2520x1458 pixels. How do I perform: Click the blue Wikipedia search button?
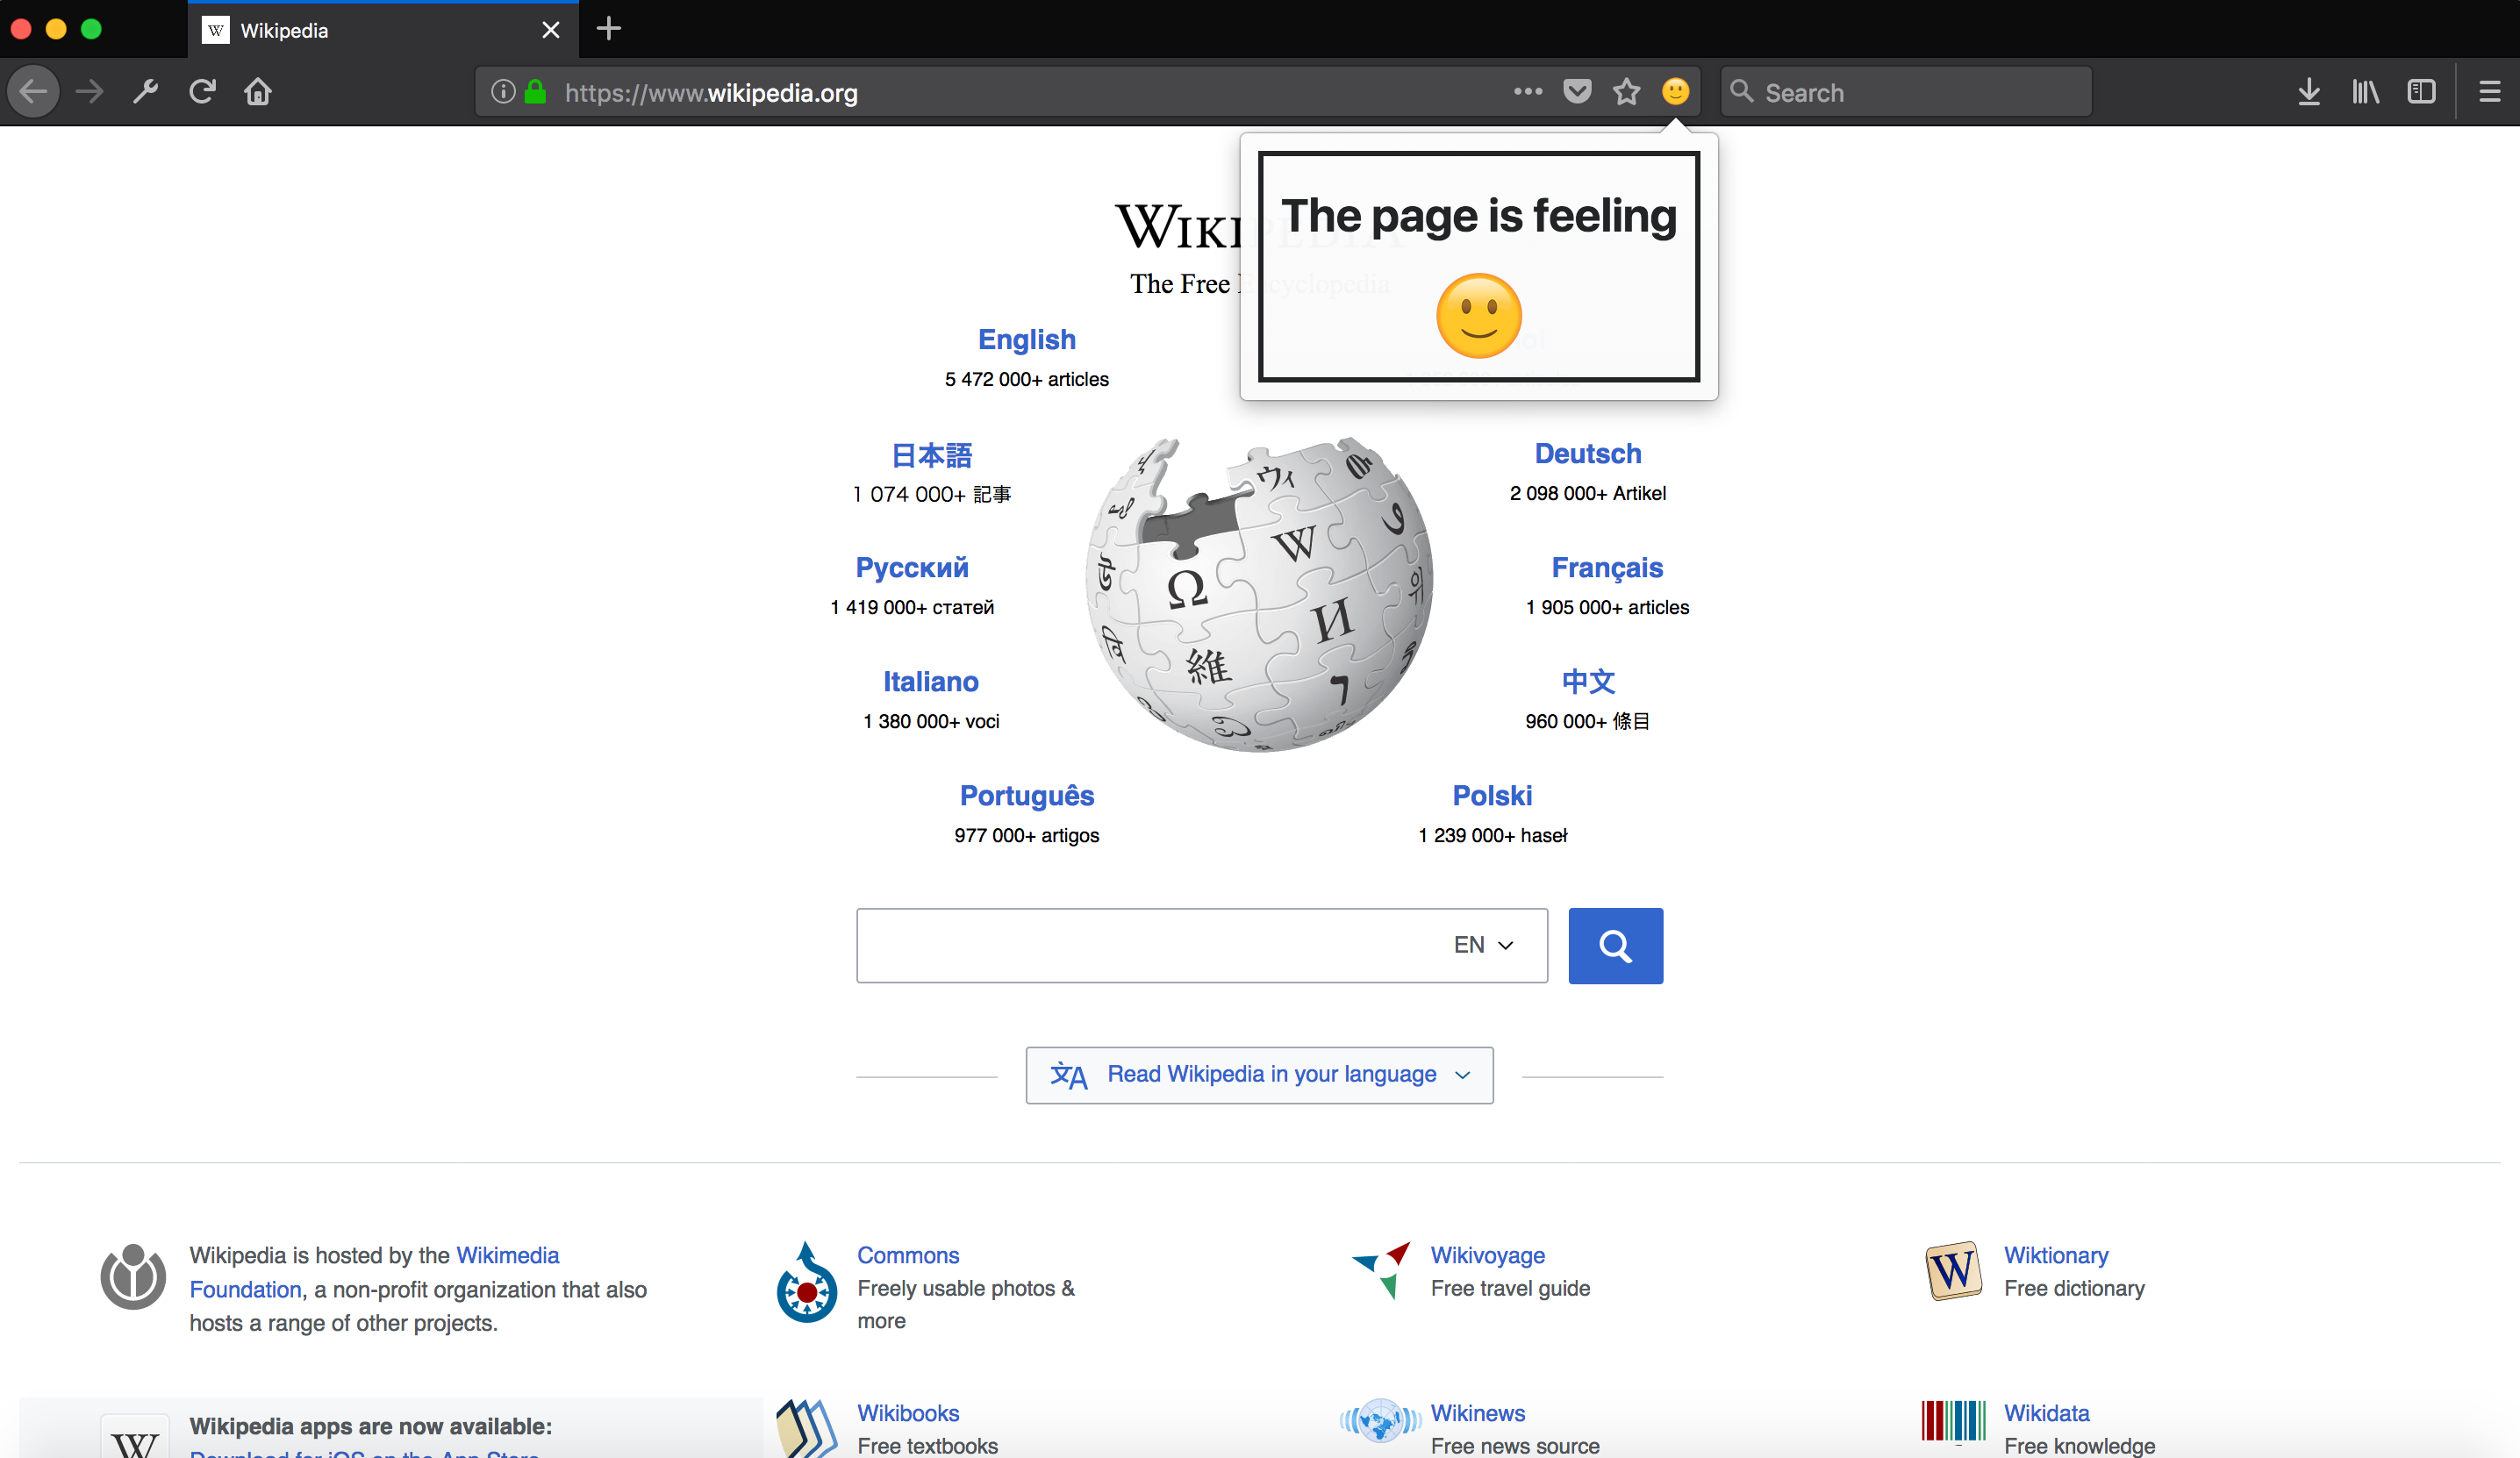pyautogui.click(x=1615, y=946)
